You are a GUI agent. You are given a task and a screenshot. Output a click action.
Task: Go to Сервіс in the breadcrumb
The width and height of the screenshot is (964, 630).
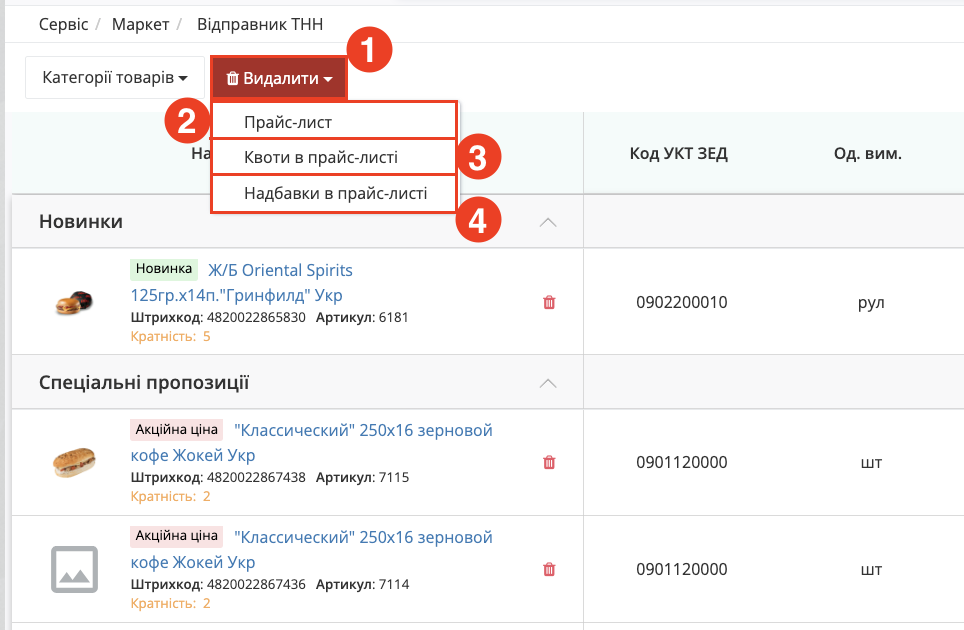pos(63,24)
